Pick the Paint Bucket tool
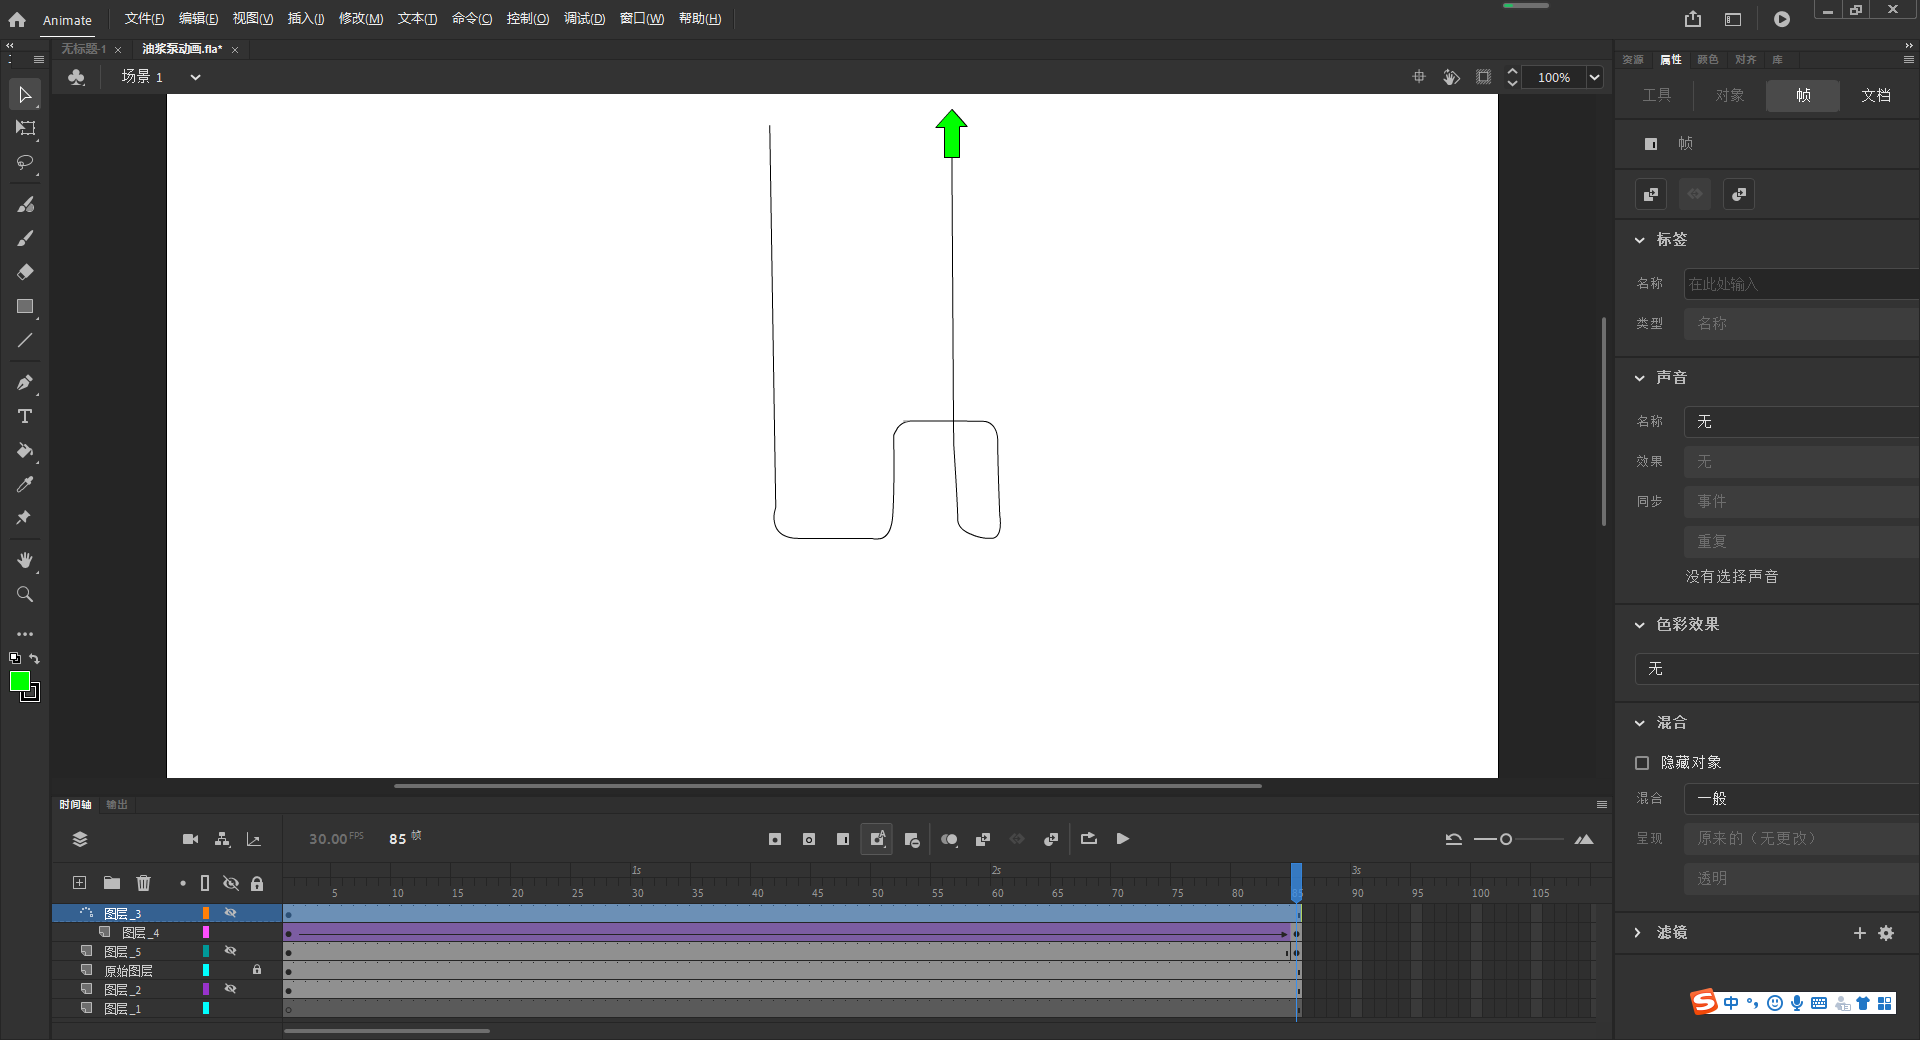 point(24,452)
